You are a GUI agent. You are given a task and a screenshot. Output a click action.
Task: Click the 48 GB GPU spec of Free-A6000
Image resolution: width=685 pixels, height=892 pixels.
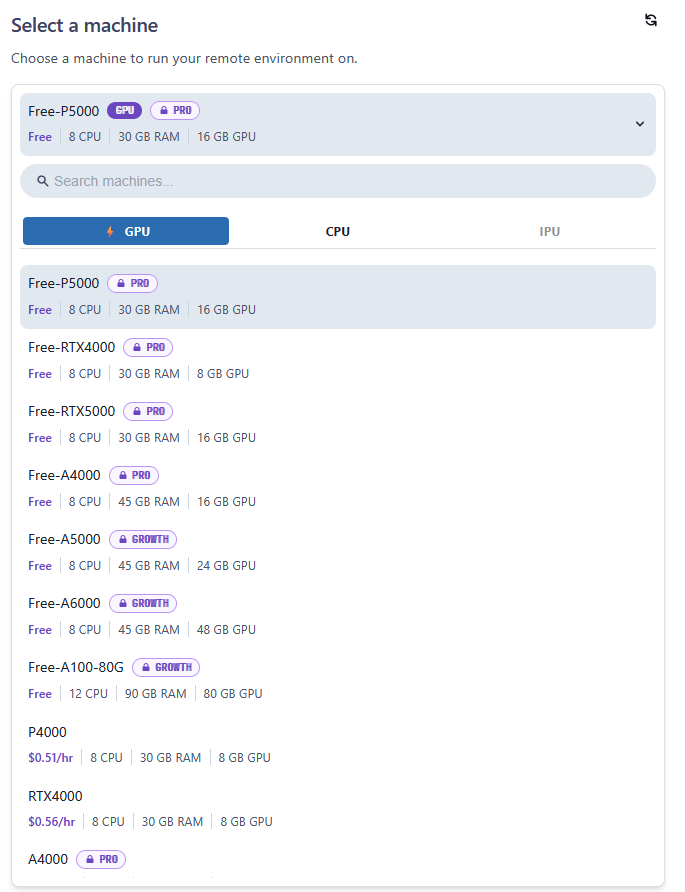coord(226,630)
